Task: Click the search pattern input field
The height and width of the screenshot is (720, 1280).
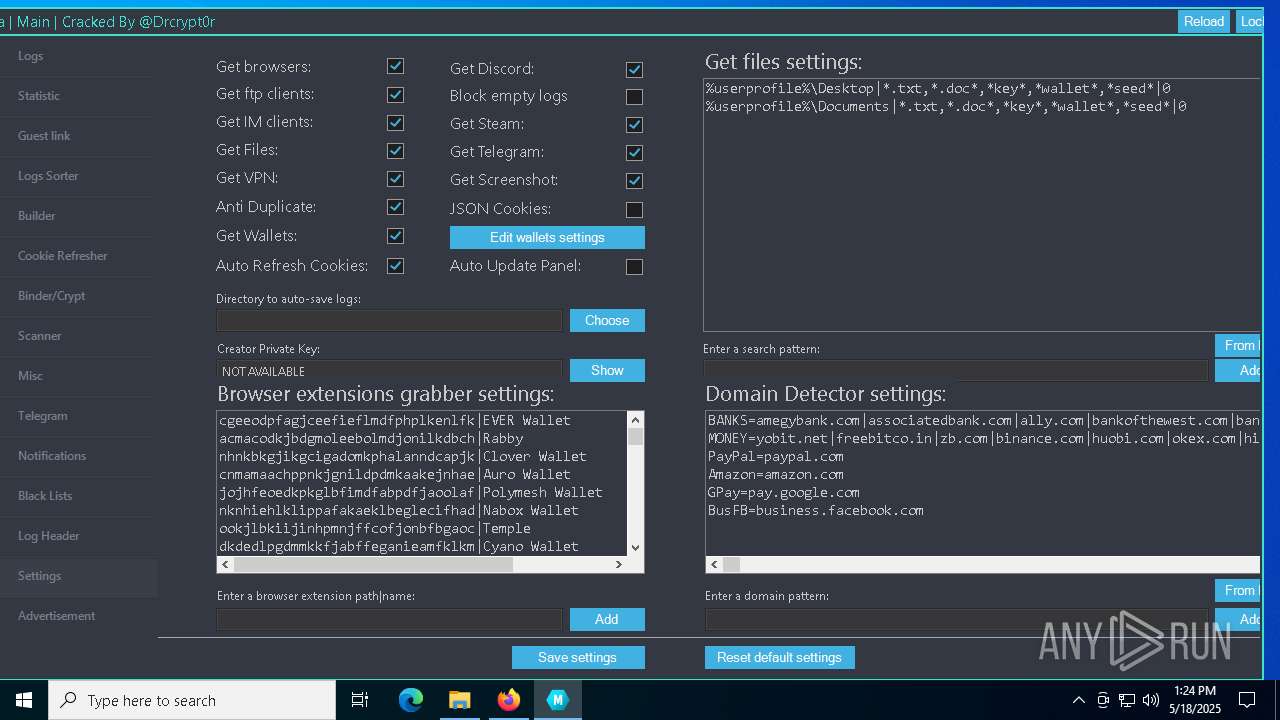Action: tap(956, 370)
